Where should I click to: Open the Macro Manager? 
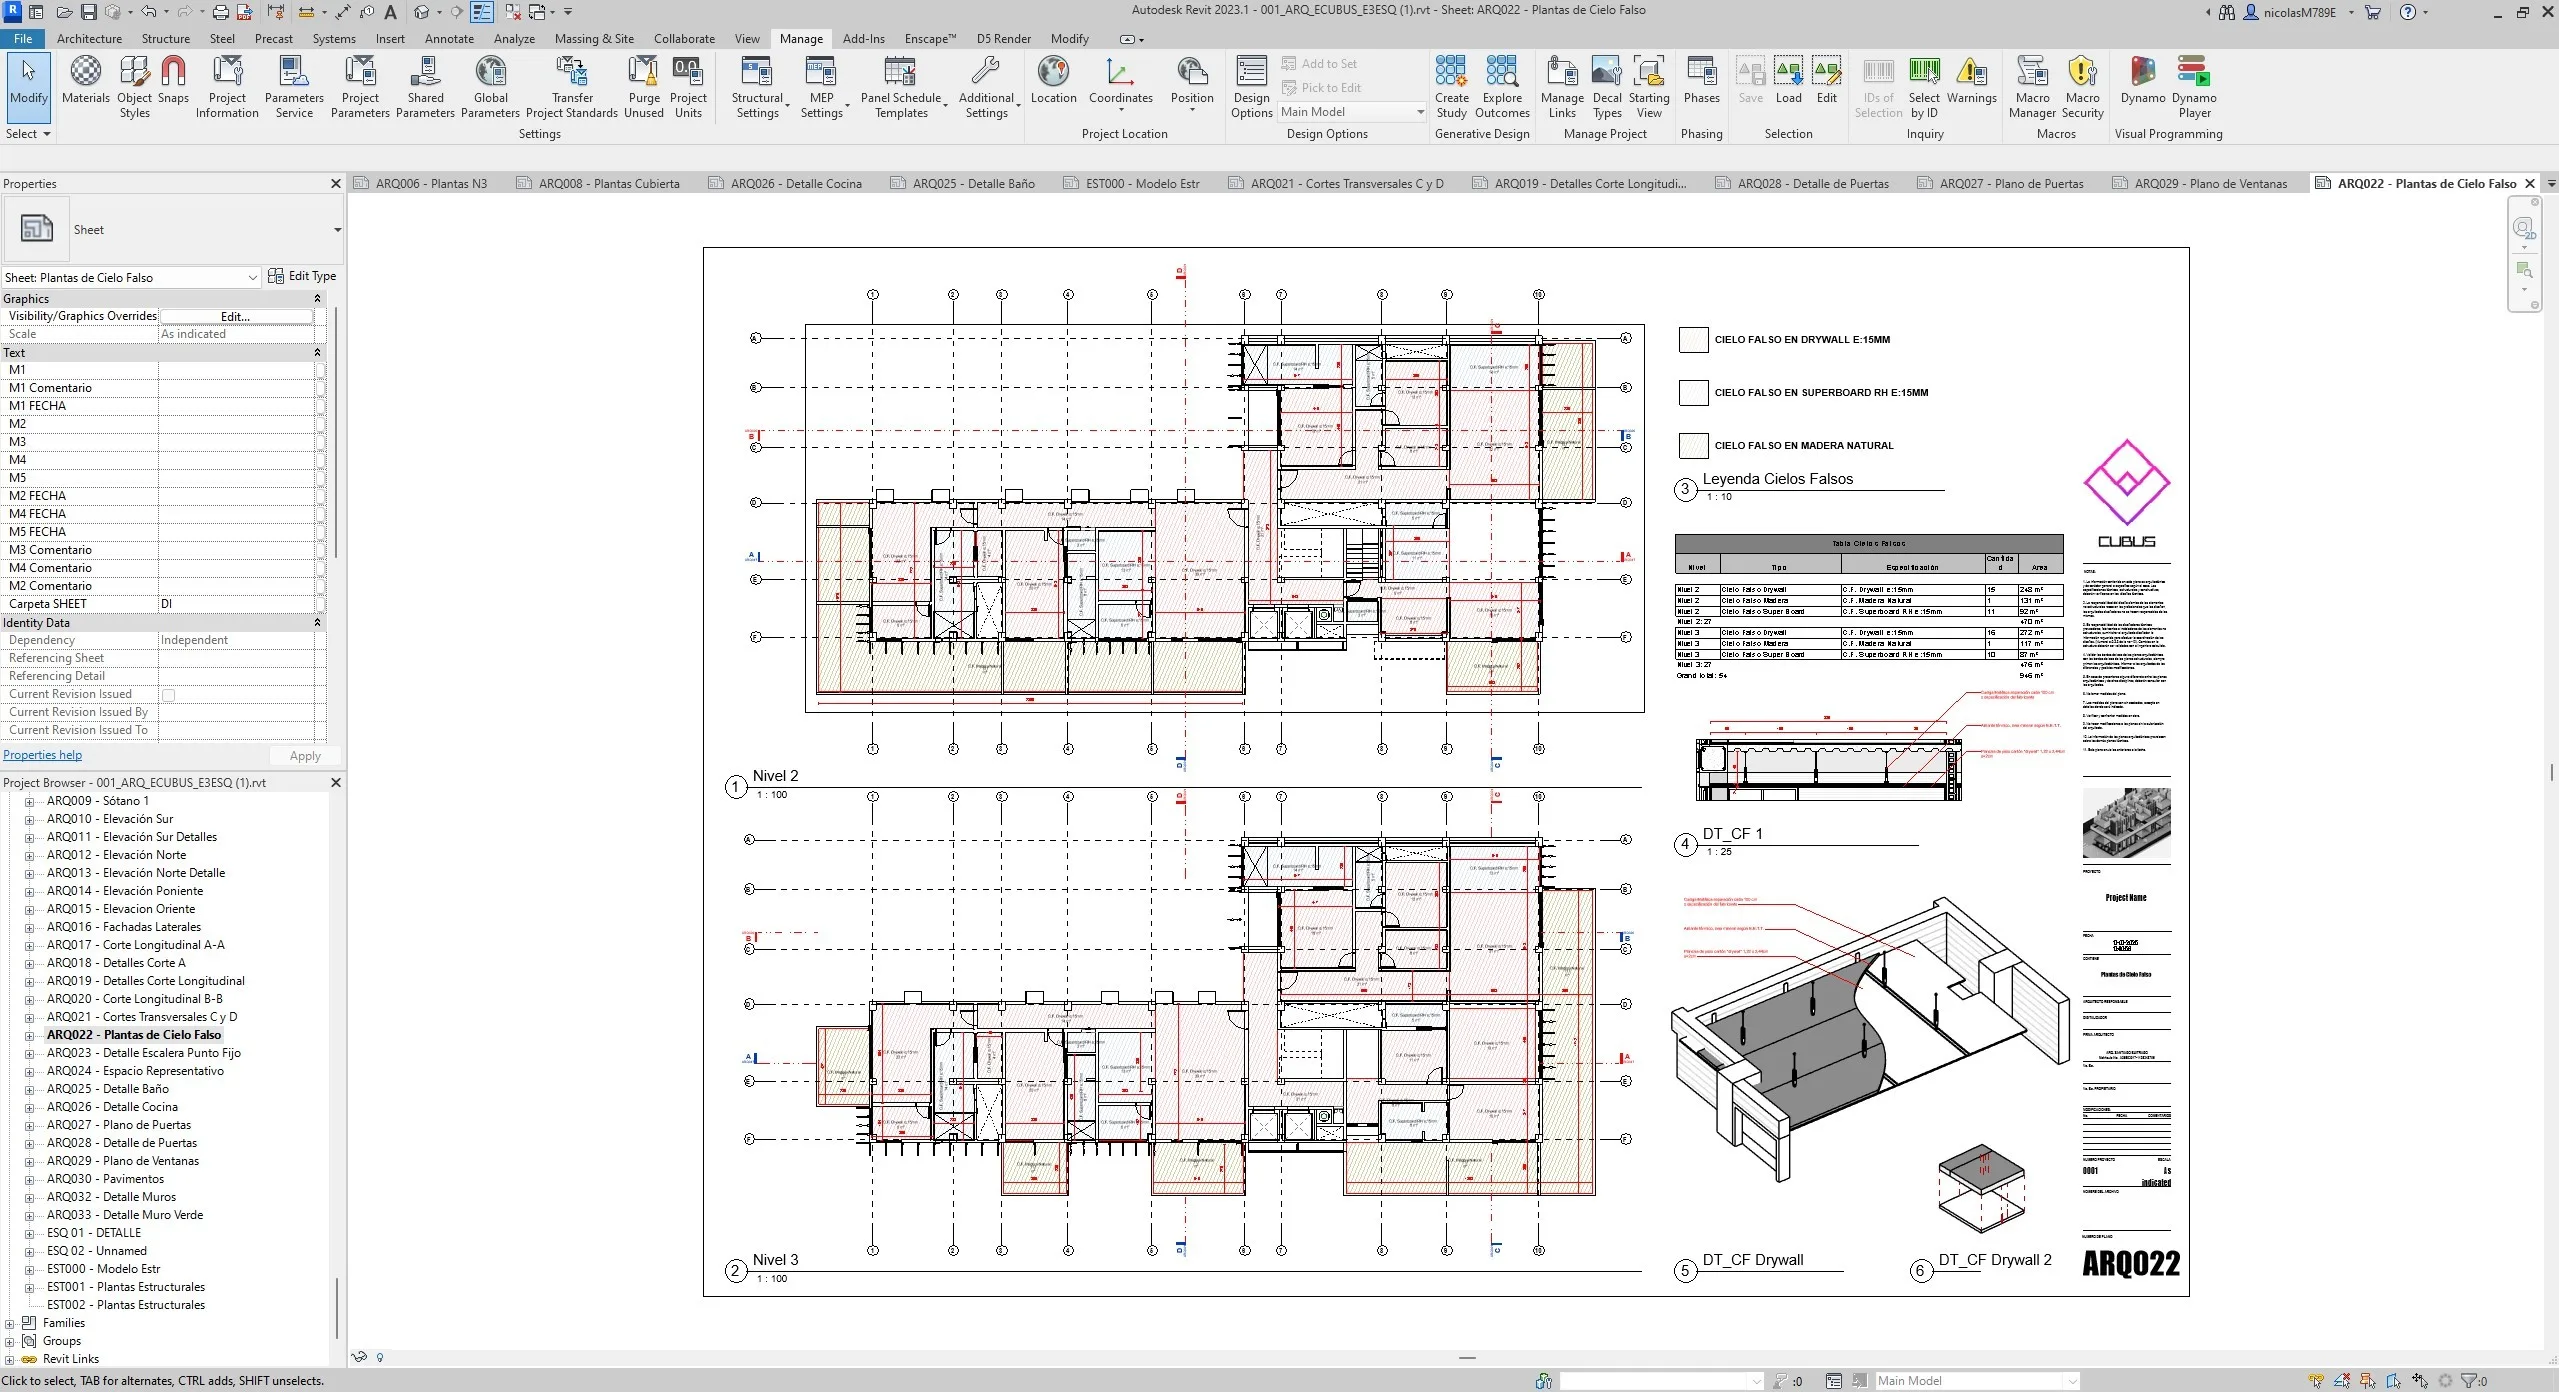2032,87
